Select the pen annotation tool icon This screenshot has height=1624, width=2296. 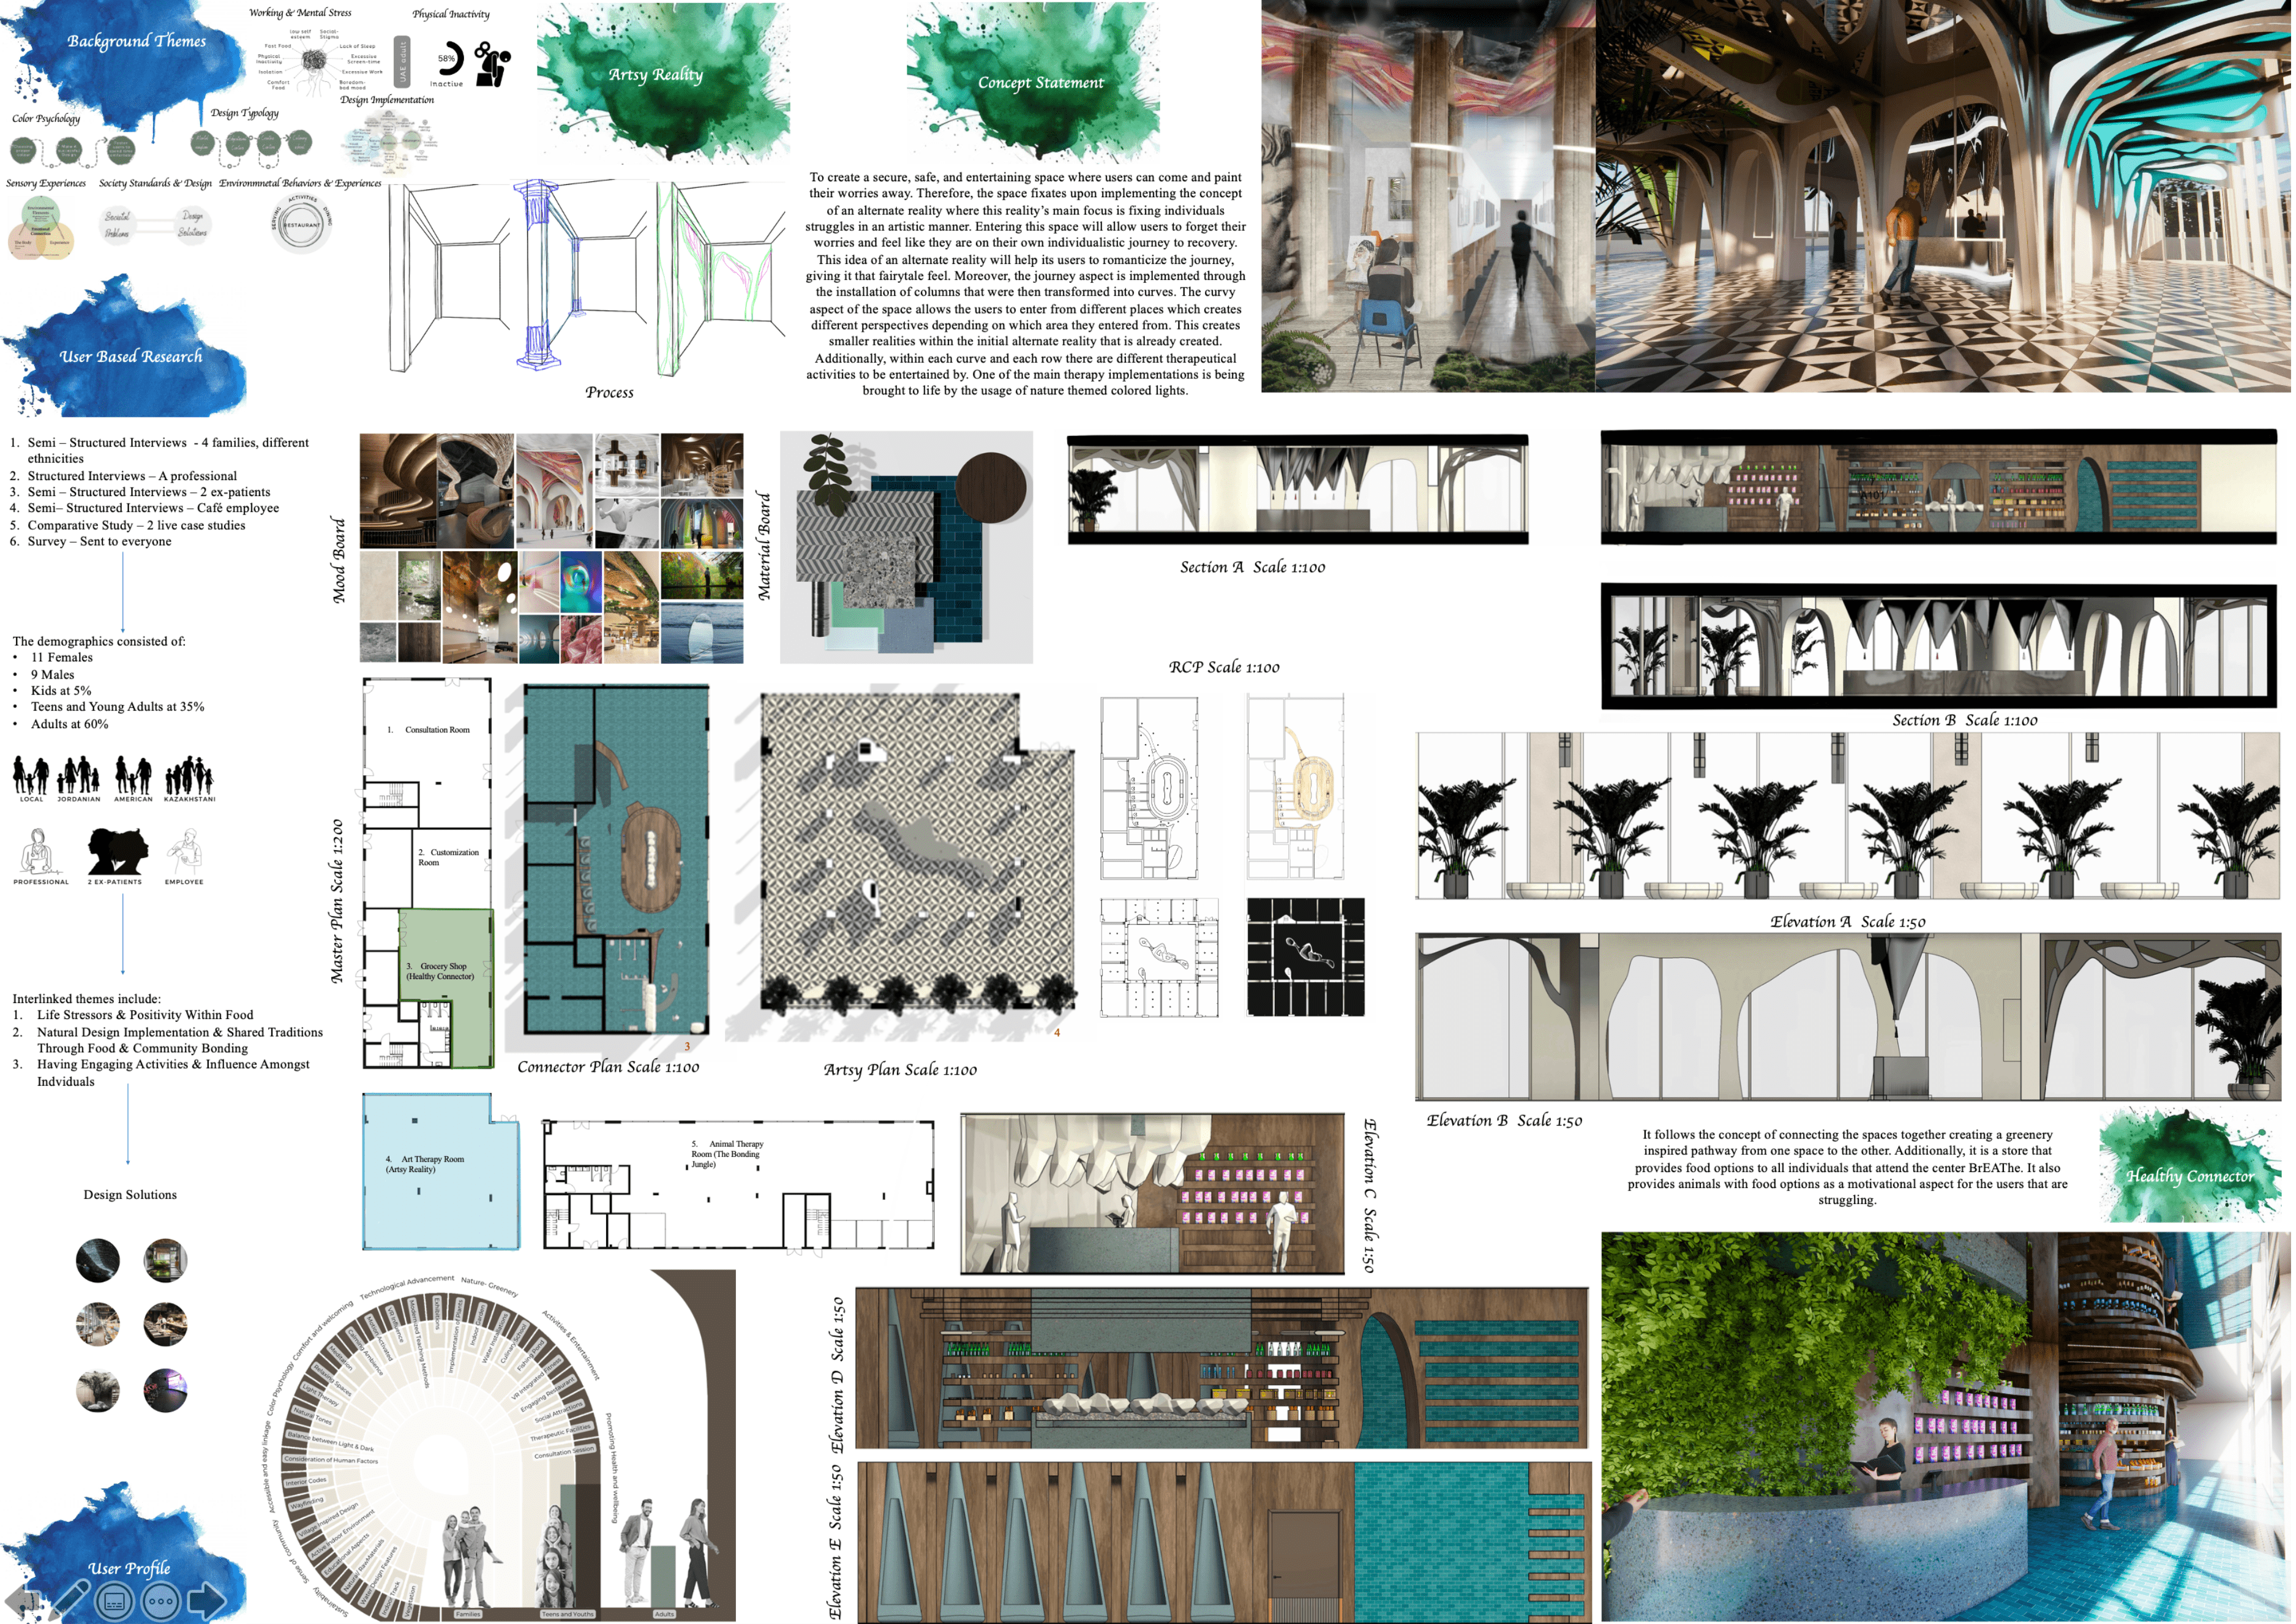point(68,1600)
